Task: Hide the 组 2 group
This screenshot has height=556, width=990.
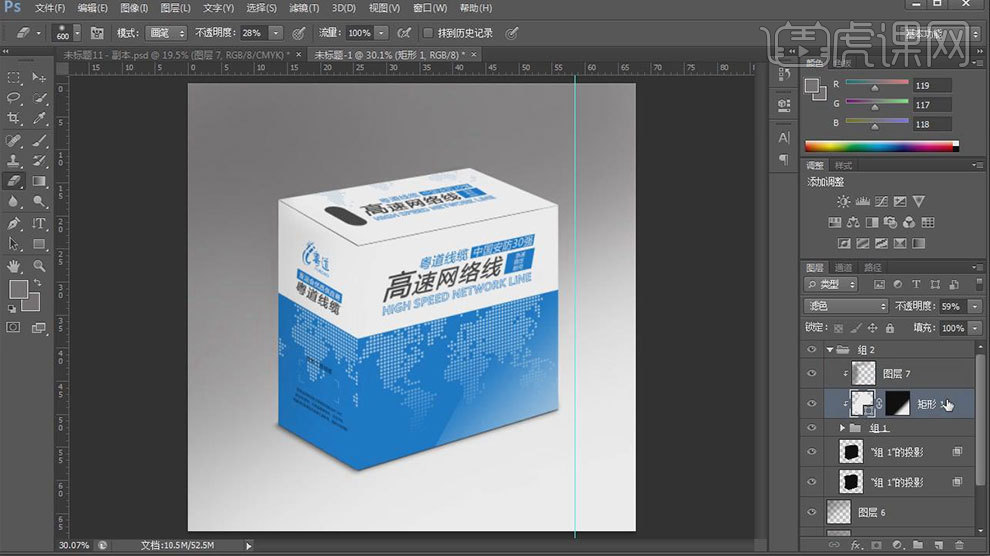Action: pyautogui.click(x=812, y=350)
